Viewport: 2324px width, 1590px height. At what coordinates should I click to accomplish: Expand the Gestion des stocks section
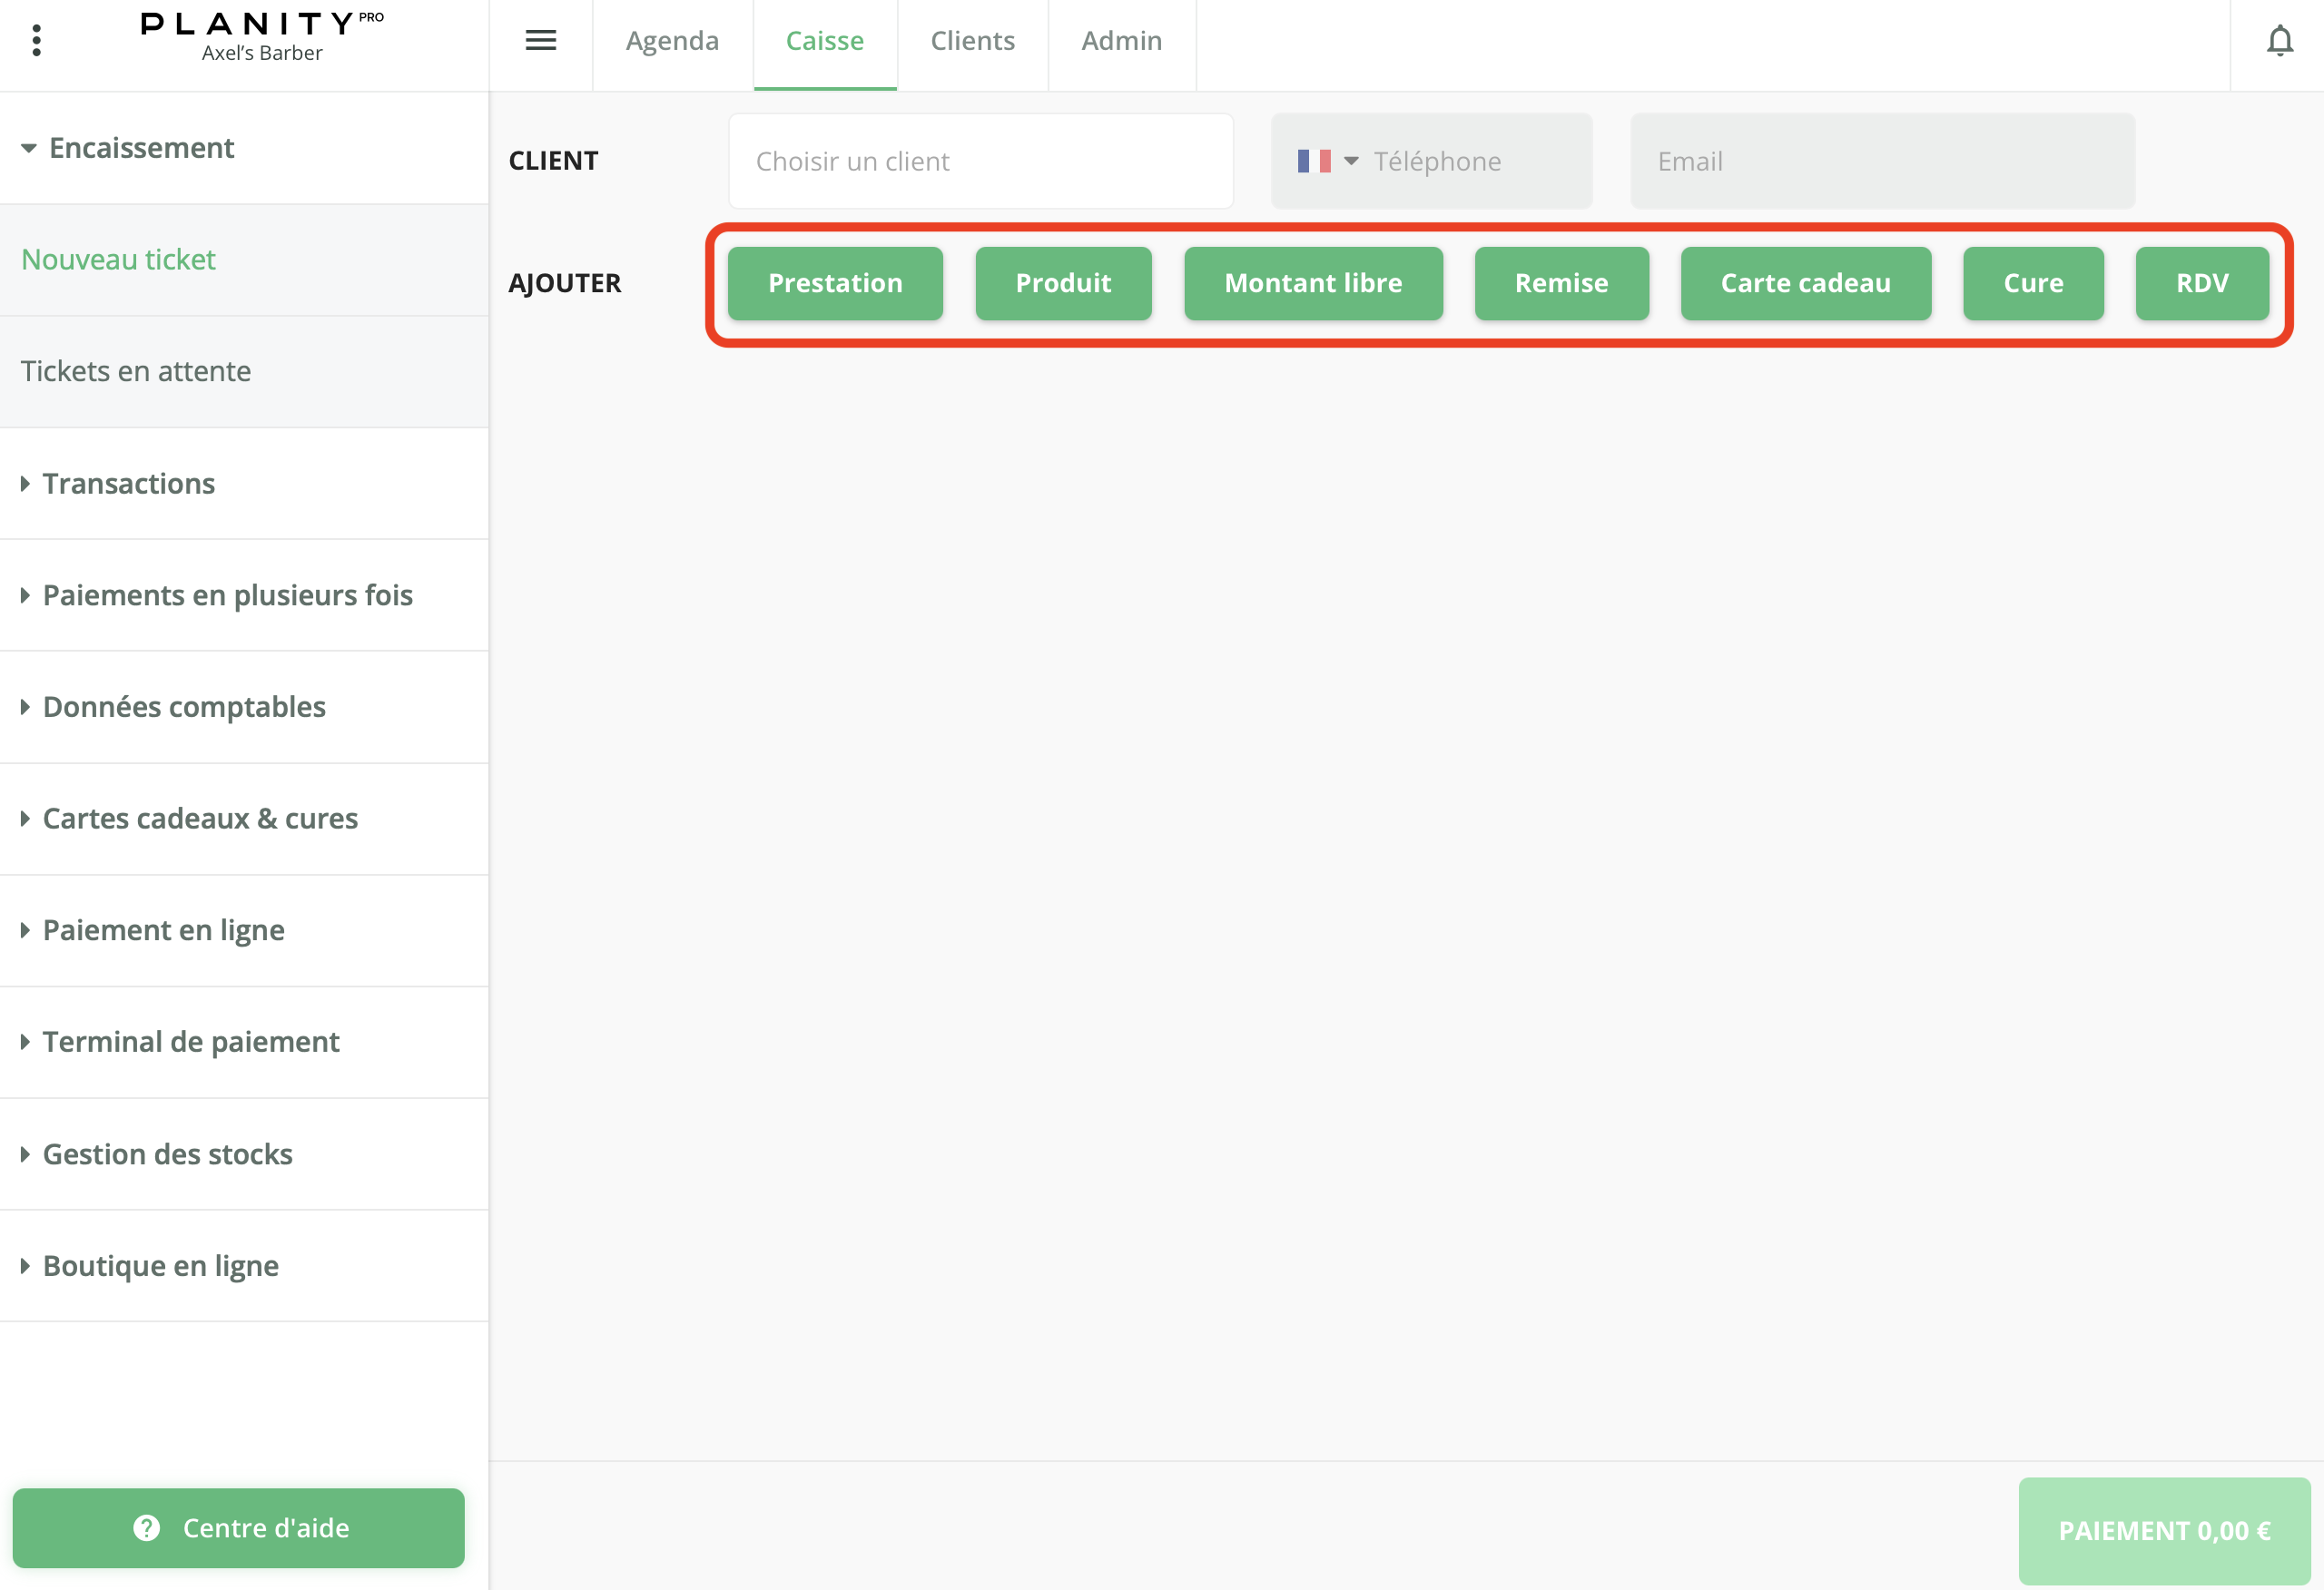click(x=167, y=1155)
